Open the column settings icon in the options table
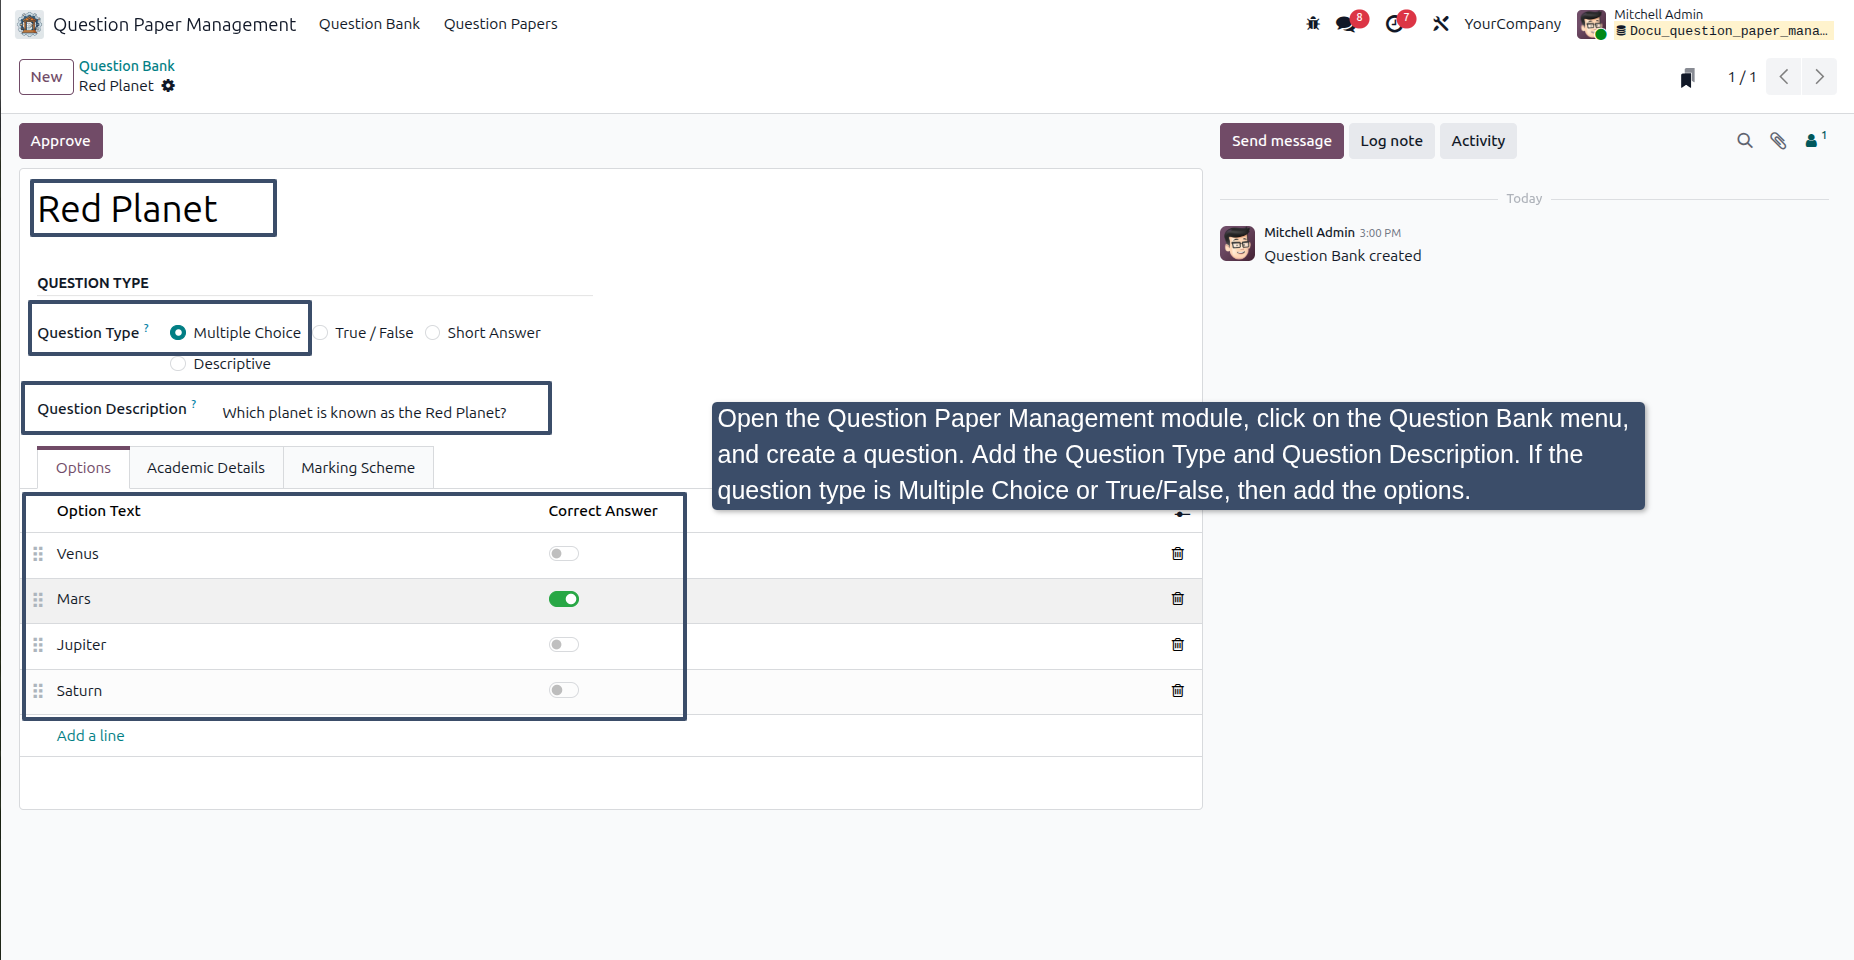 [1183, 514]
